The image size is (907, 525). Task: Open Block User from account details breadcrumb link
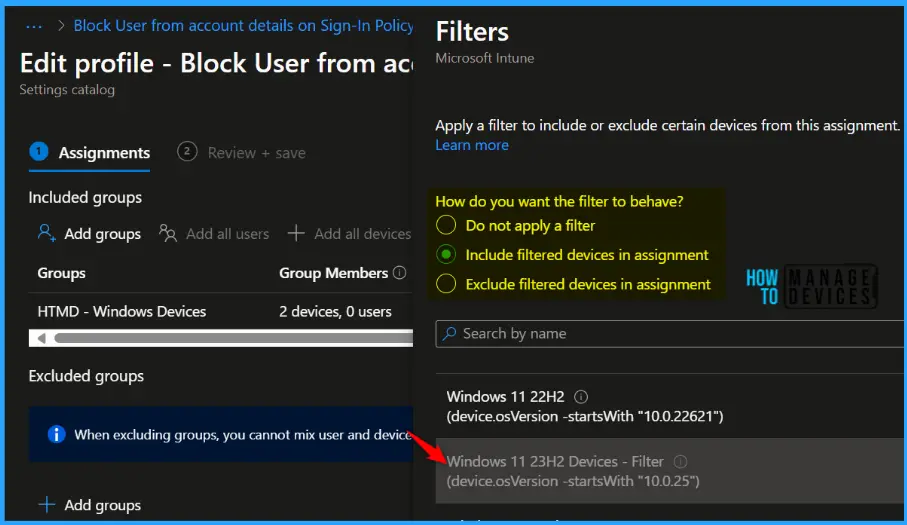(243, 26)
